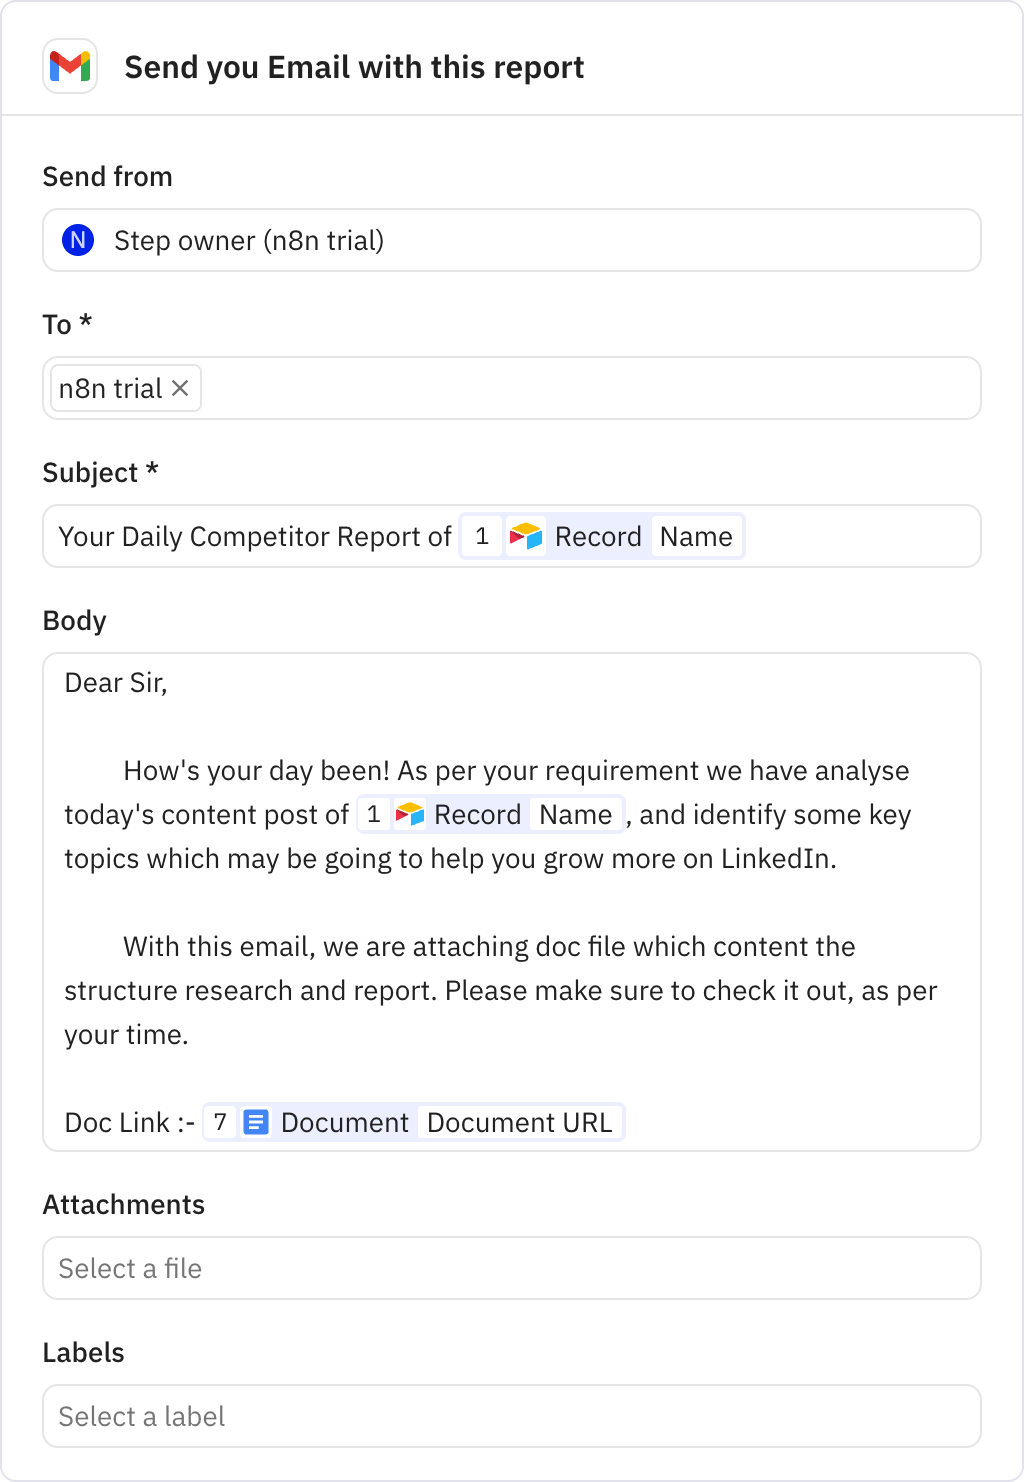Click the step number 7 badge in Doc Link

[x=221, y=1122]
